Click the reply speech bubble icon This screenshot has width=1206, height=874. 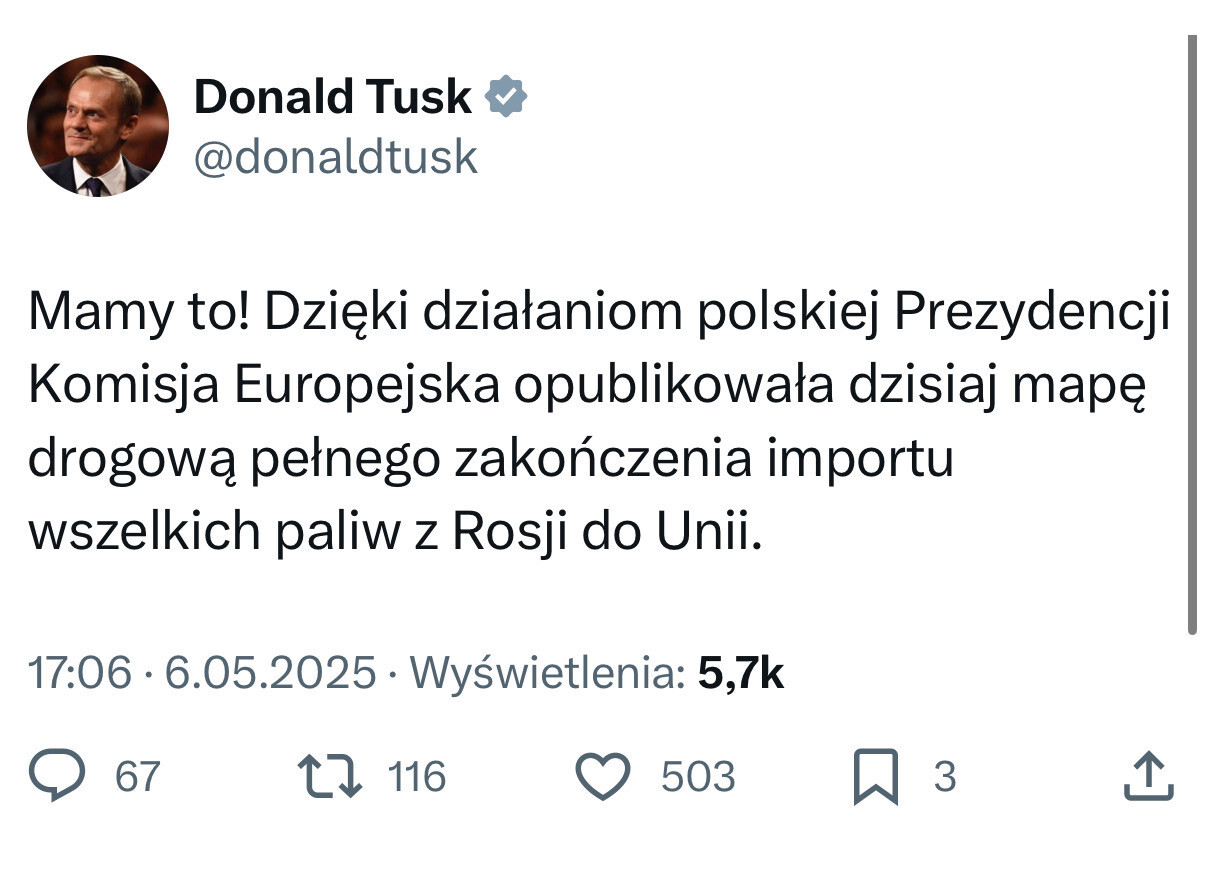pyautogui.click(x=58, y=777)
